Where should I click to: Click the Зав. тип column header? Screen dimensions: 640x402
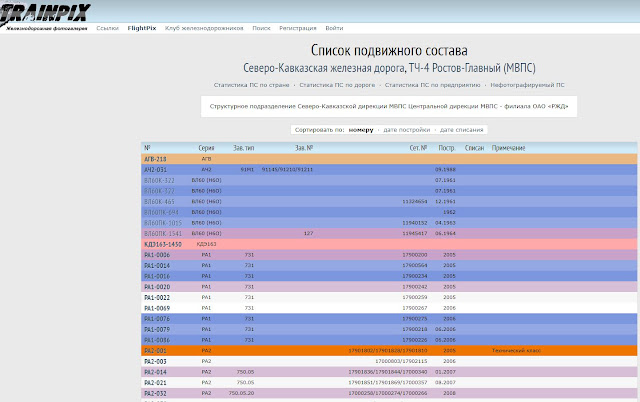pyautogui.click(x=244, y=148)
